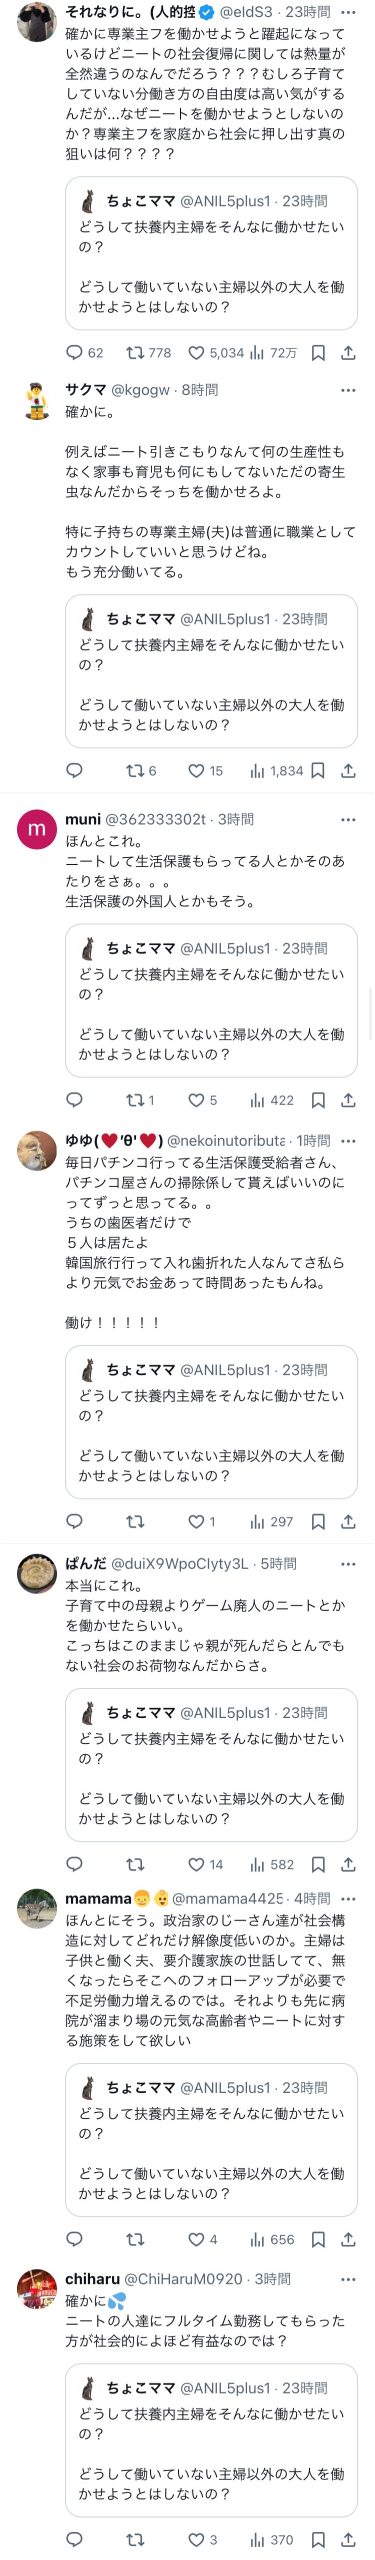This screenshot has width=375, height=2560.
Task: Repost chiharu's post
Action: click(135, 2539)
